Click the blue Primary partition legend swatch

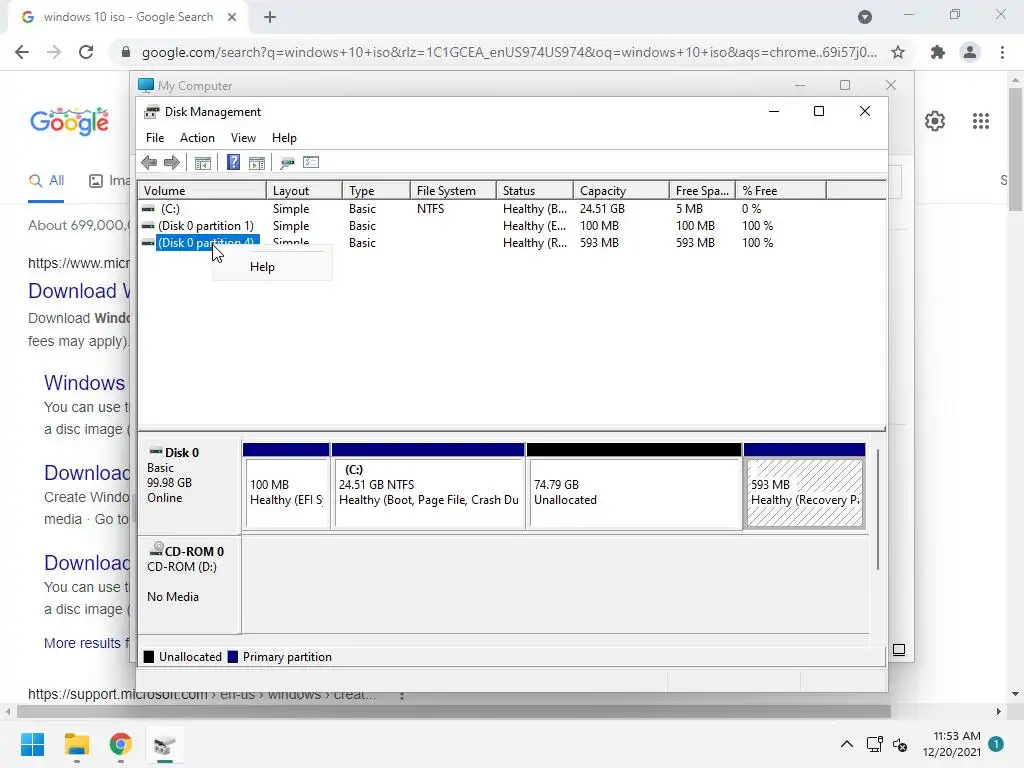(x=232, y=657)
